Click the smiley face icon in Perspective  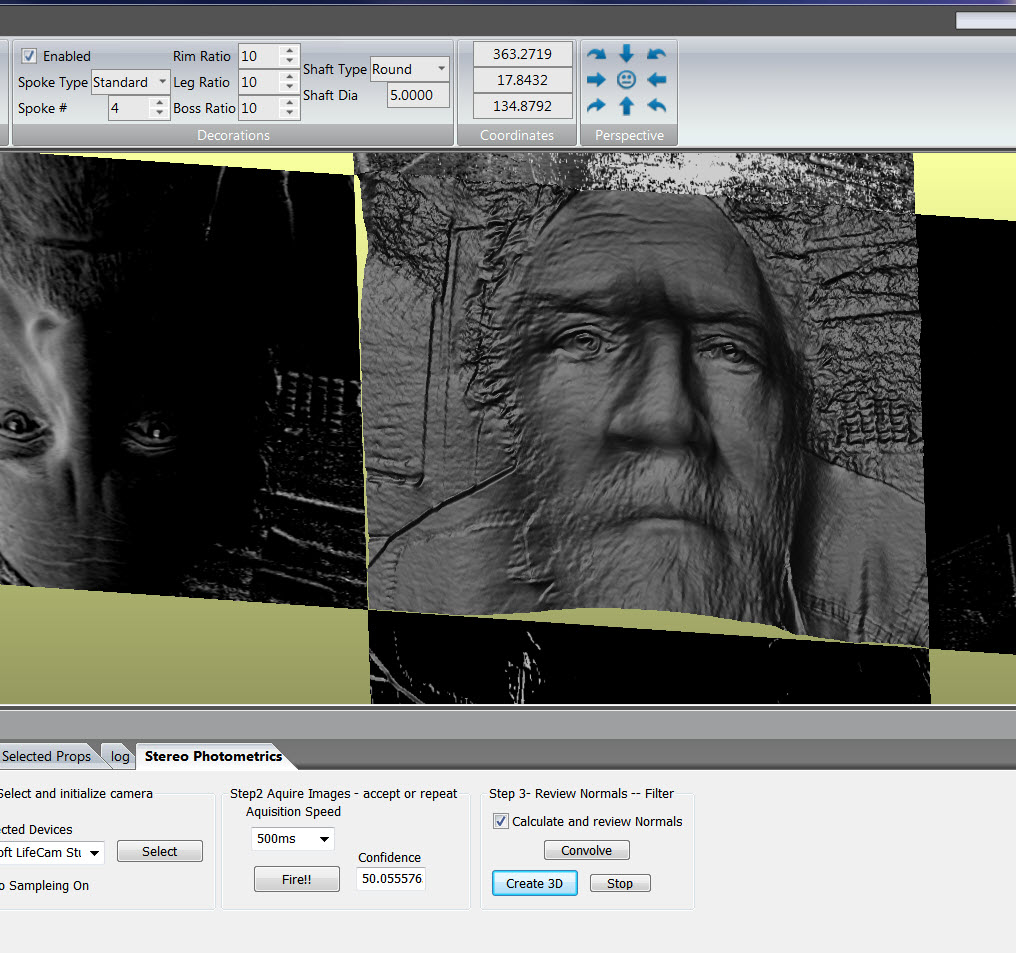point(627,80)
